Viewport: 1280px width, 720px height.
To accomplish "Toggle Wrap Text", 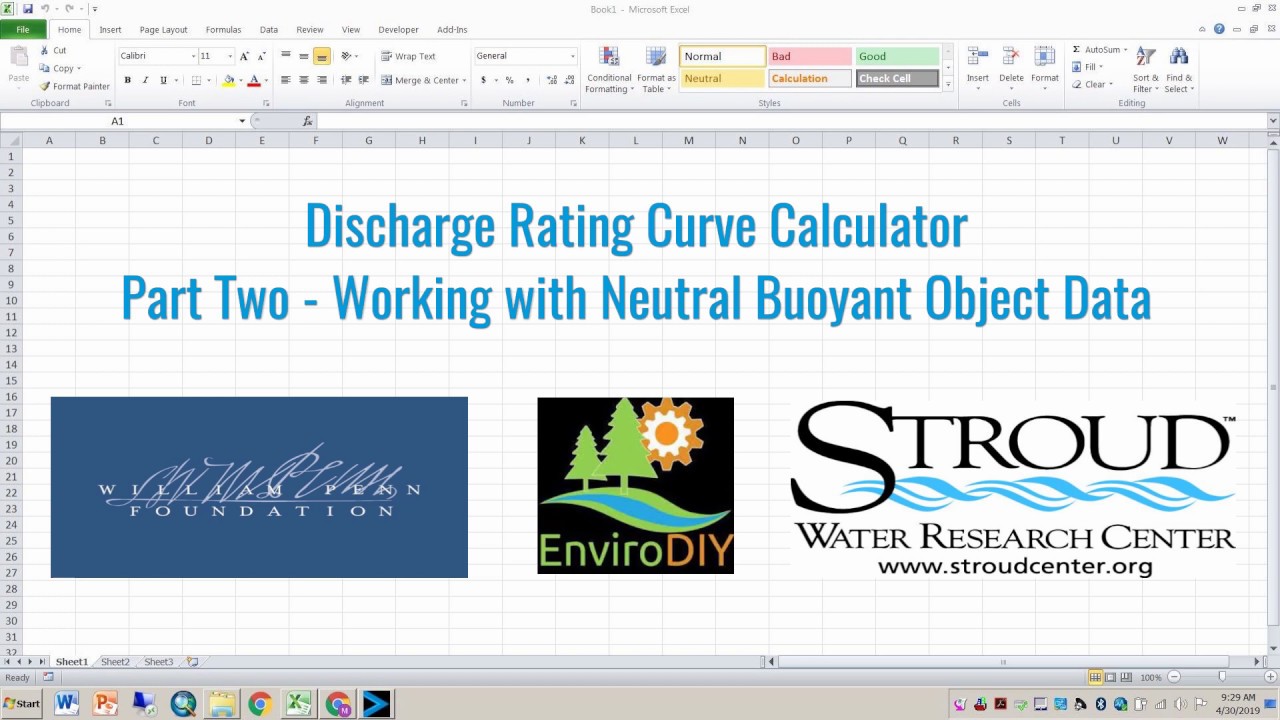I will pyautogui.click(x=408, y=57).
